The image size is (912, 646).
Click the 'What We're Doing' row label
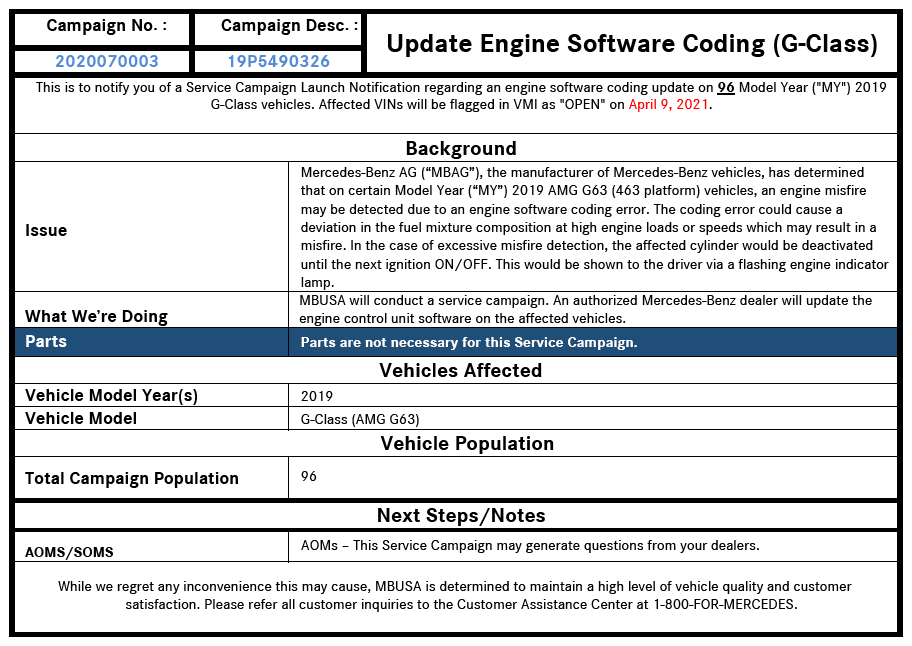pyautogui.click(x=96, y=316)
